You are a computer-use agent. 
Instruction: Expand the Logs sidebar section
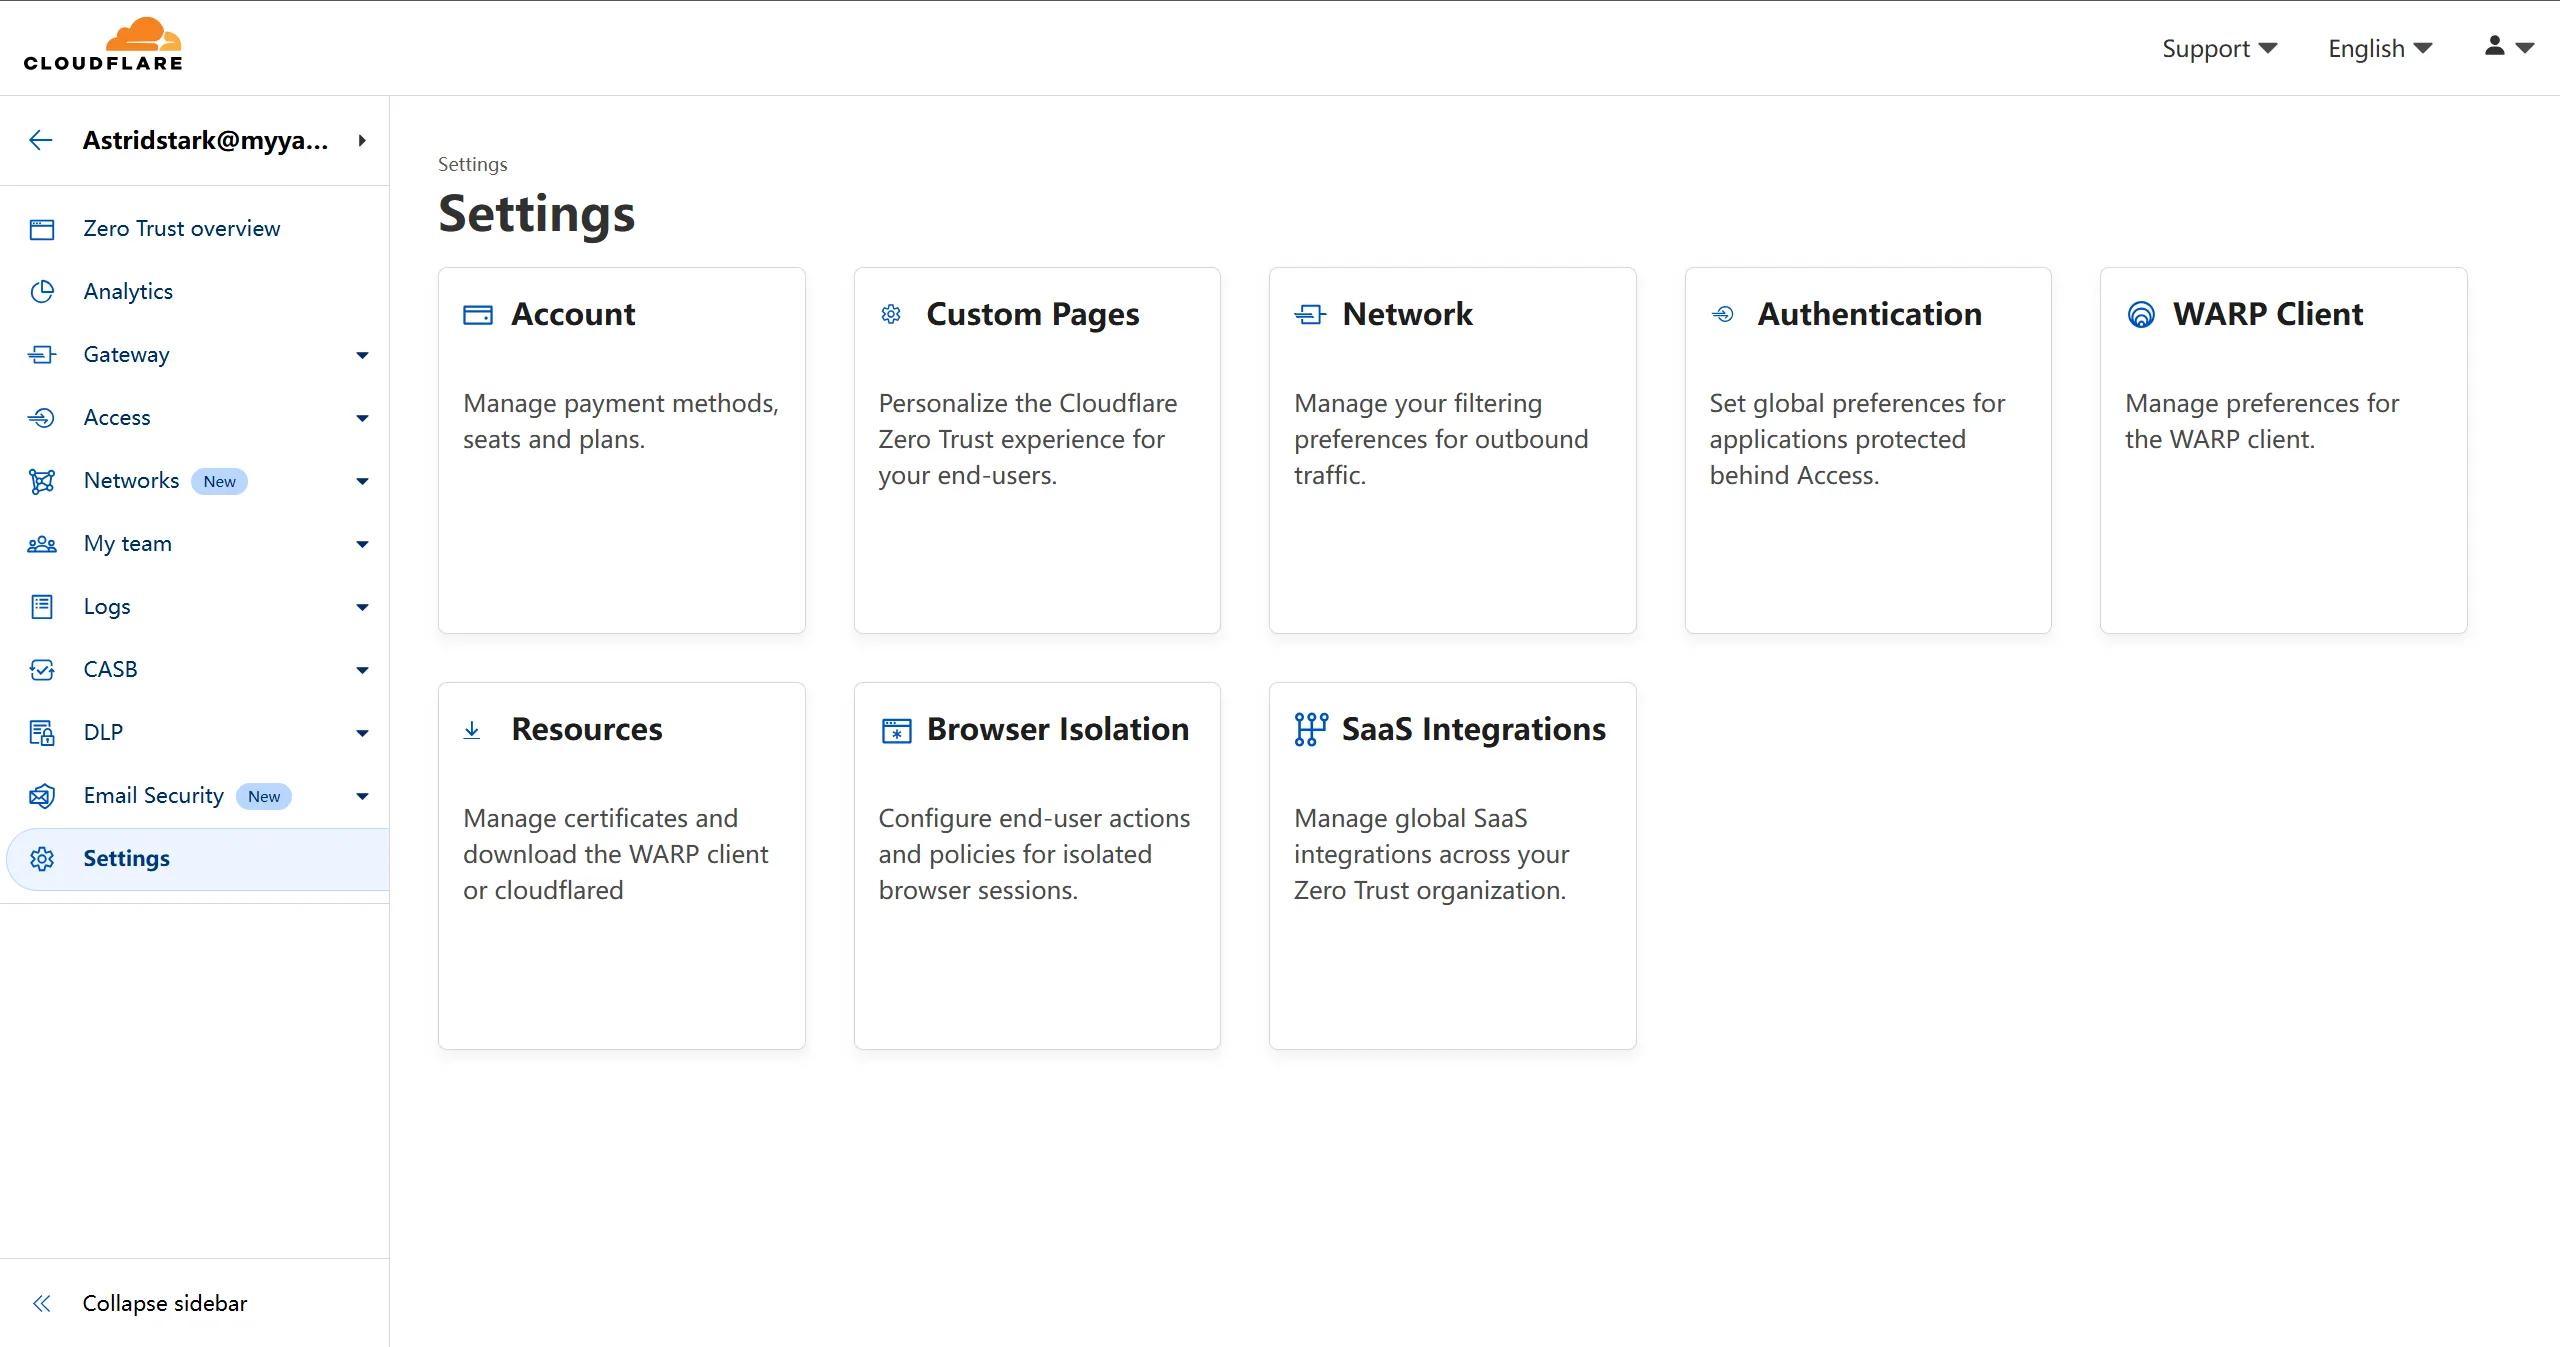362,607
